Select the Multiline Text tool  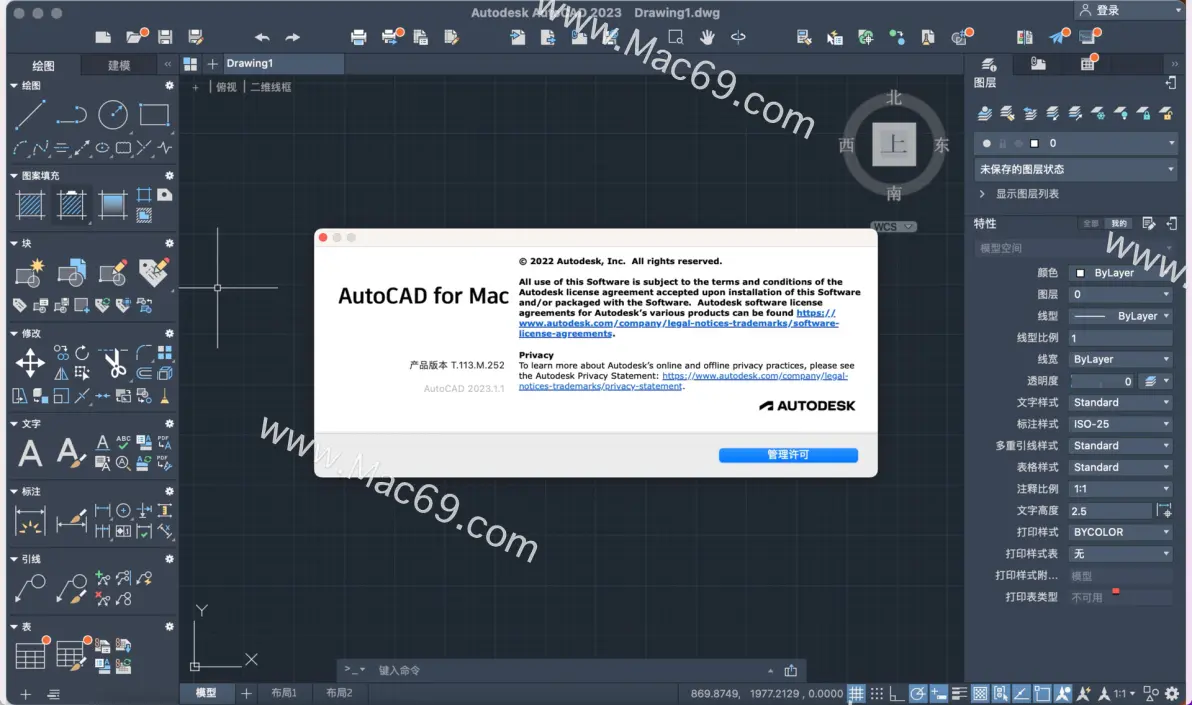(x=30, y=453)
